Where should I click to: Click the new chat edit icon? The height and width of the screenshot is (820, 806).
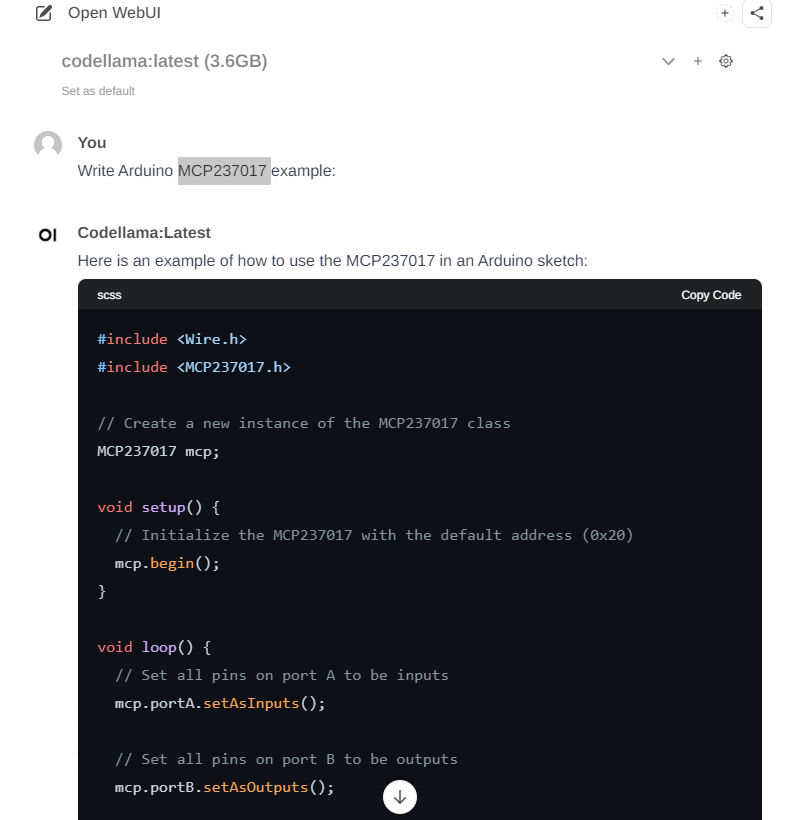click(43, 13)
